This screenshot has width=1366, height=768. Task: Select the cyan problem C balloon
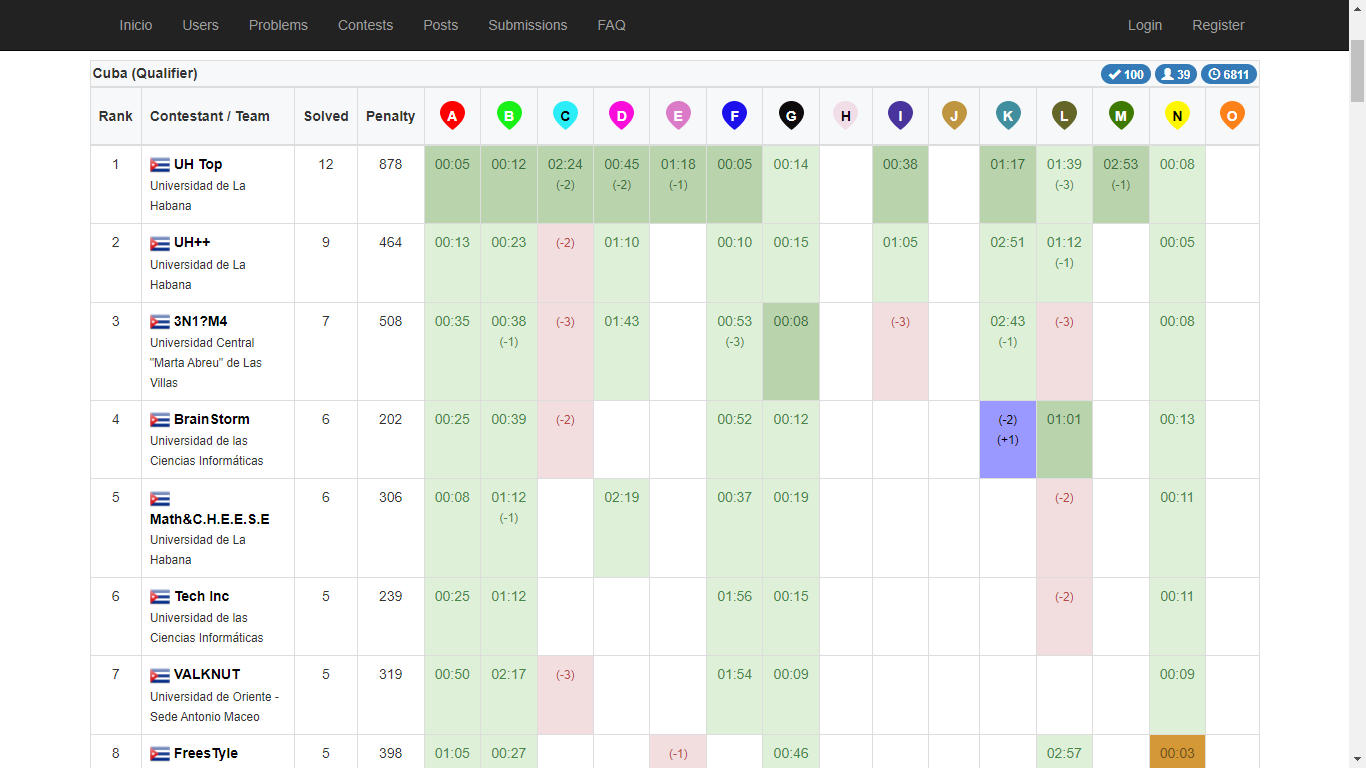[x=565, y=116]
